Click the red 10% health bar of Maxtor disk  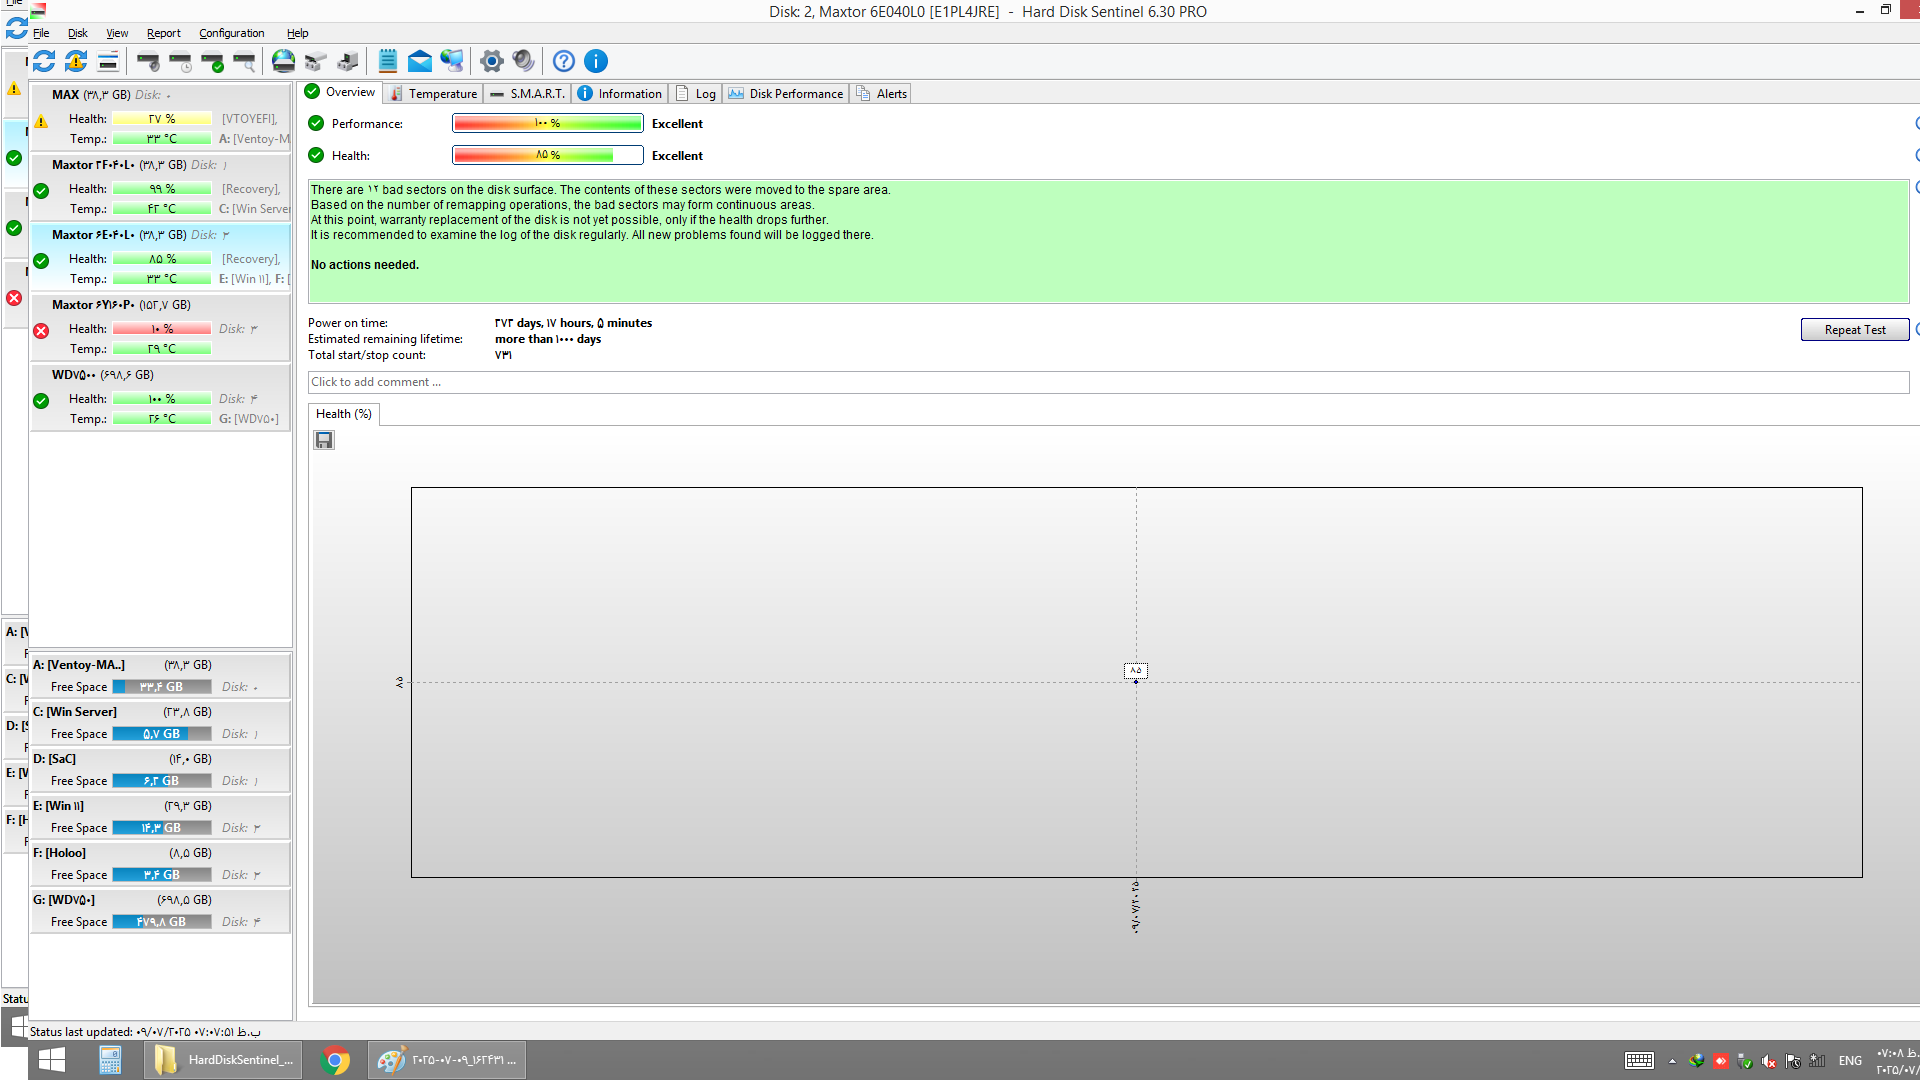click(162, 329)
